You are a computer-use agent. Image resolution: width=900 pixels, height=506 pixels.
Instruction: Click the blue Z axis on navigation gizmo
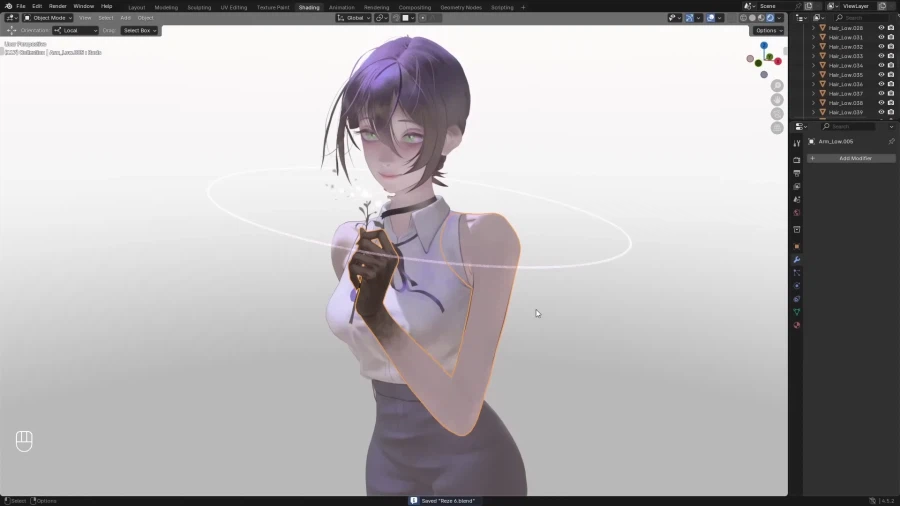tap(764, 45)
